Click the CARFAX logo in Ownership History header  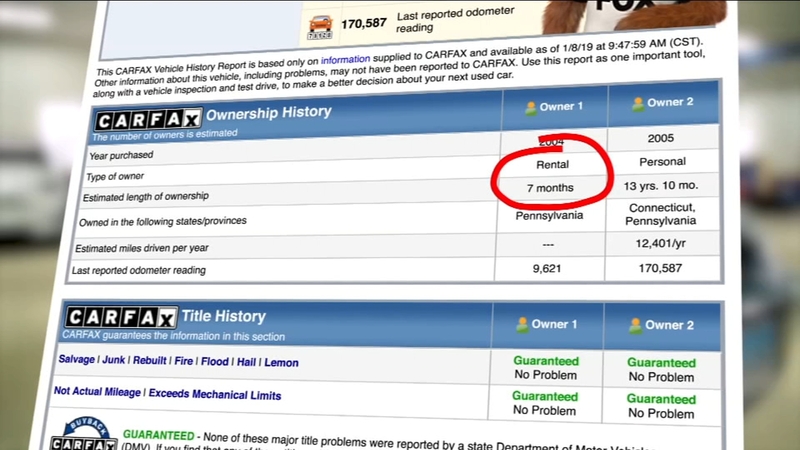pos(148,120)
